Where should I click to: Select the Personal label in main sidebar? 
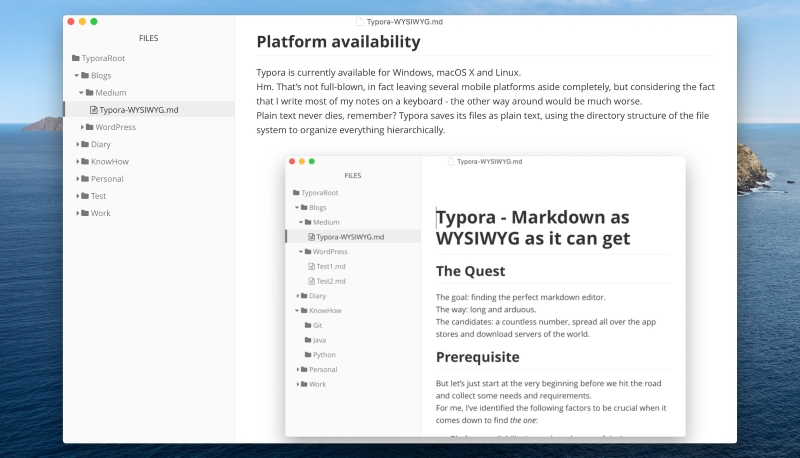coord(107,179)
